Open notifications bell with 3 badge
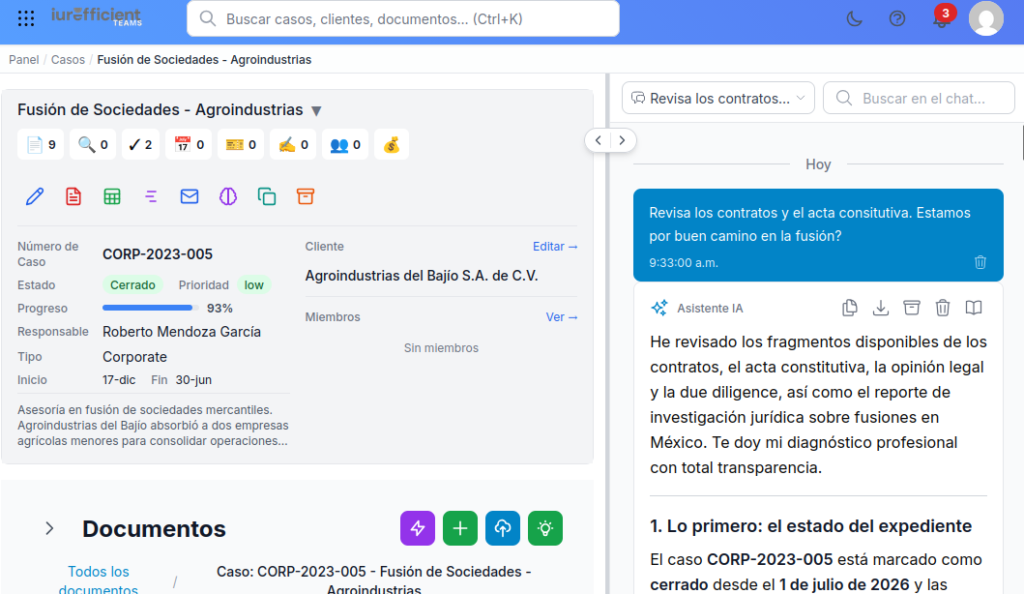The width and height of the screenshot is (1024, 594). click(x=941, y=18)
